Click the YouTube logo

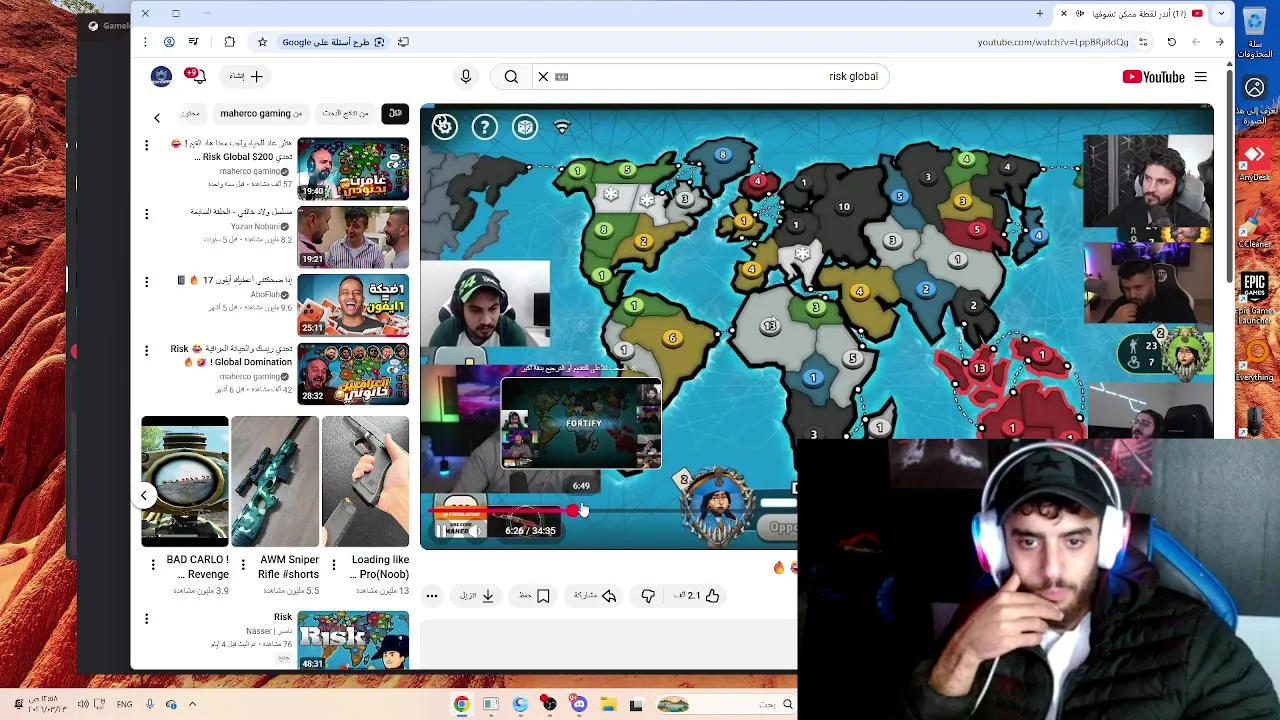(1153, 77)
